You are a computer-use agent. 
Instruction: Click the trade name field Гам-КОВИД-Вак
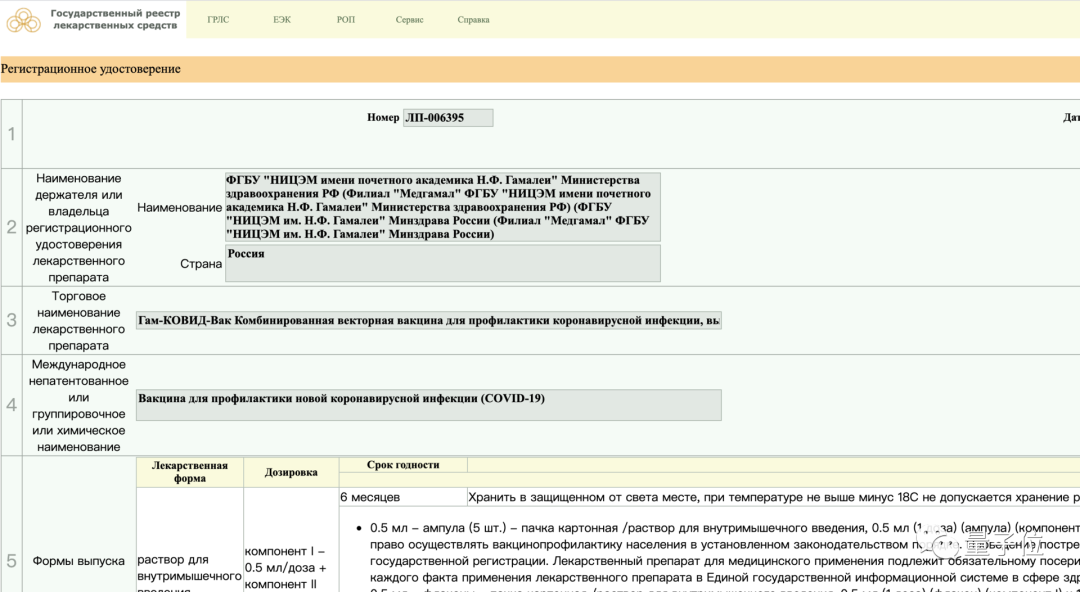coord(428,320)
